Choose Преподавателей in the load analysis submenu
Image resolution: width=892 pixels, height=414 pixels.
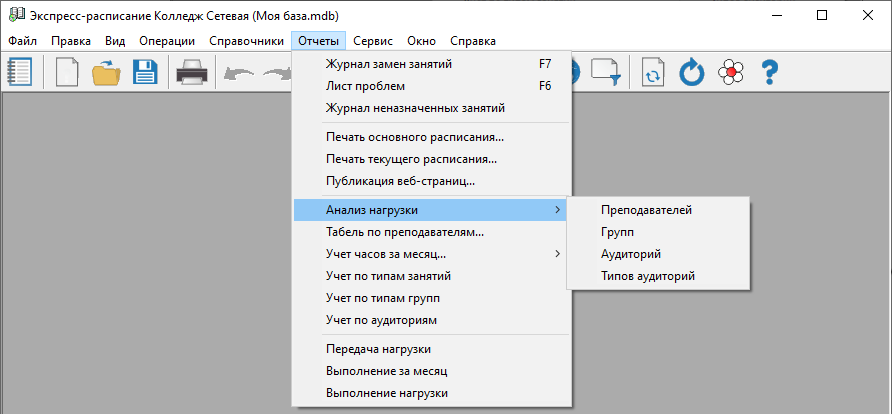coord(646,210)
